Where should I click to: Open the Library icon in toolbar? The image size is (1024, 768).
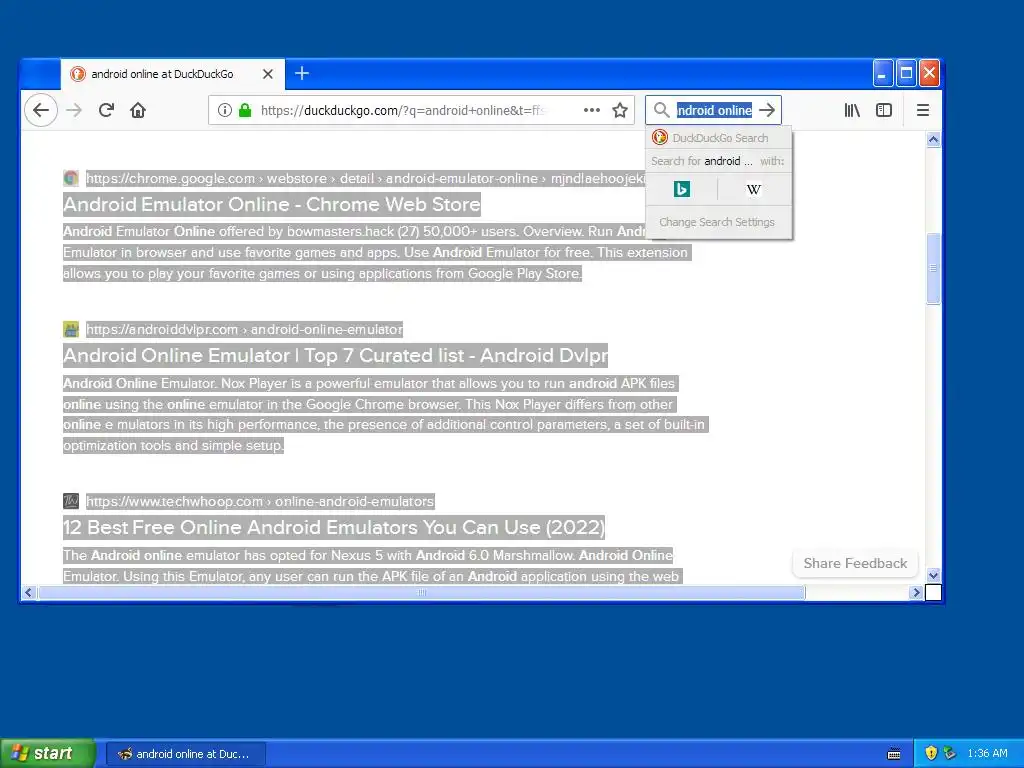[x=852, y=110]
